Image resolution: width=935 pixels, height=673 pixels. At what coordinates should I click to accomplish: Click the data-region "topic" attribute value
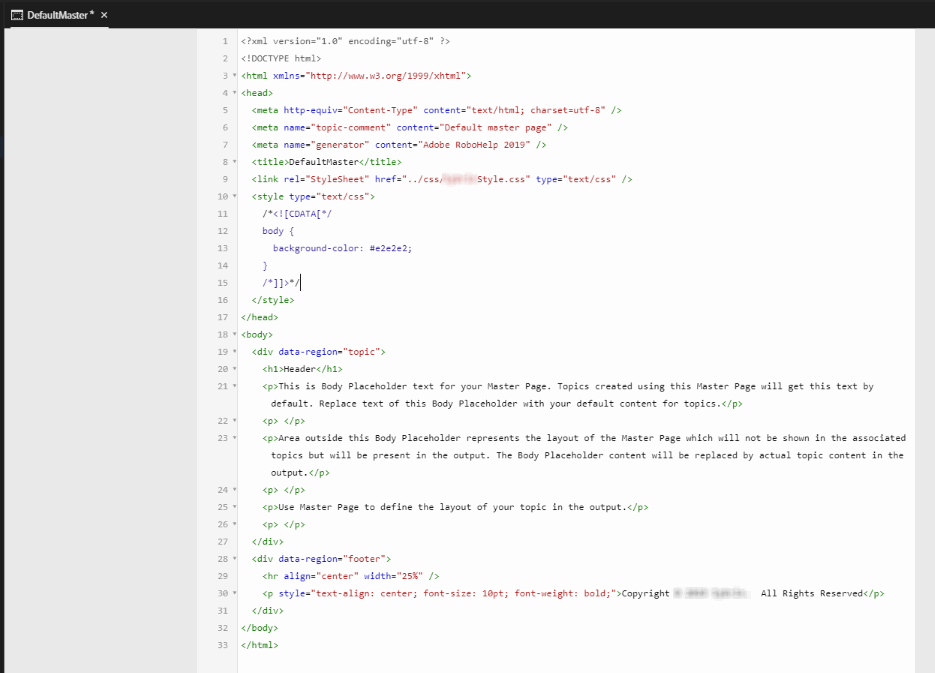[x=361, y=352]
